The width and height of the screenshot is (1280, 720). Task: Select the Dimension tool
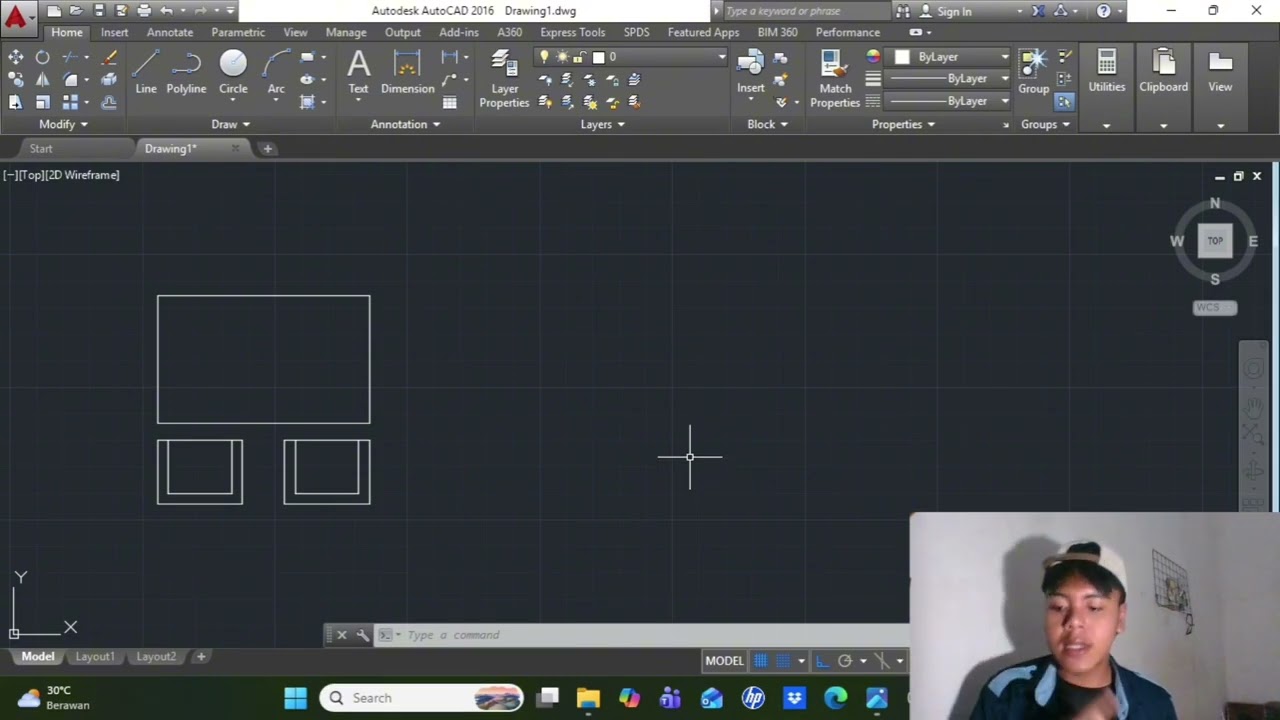click(407, 73)
